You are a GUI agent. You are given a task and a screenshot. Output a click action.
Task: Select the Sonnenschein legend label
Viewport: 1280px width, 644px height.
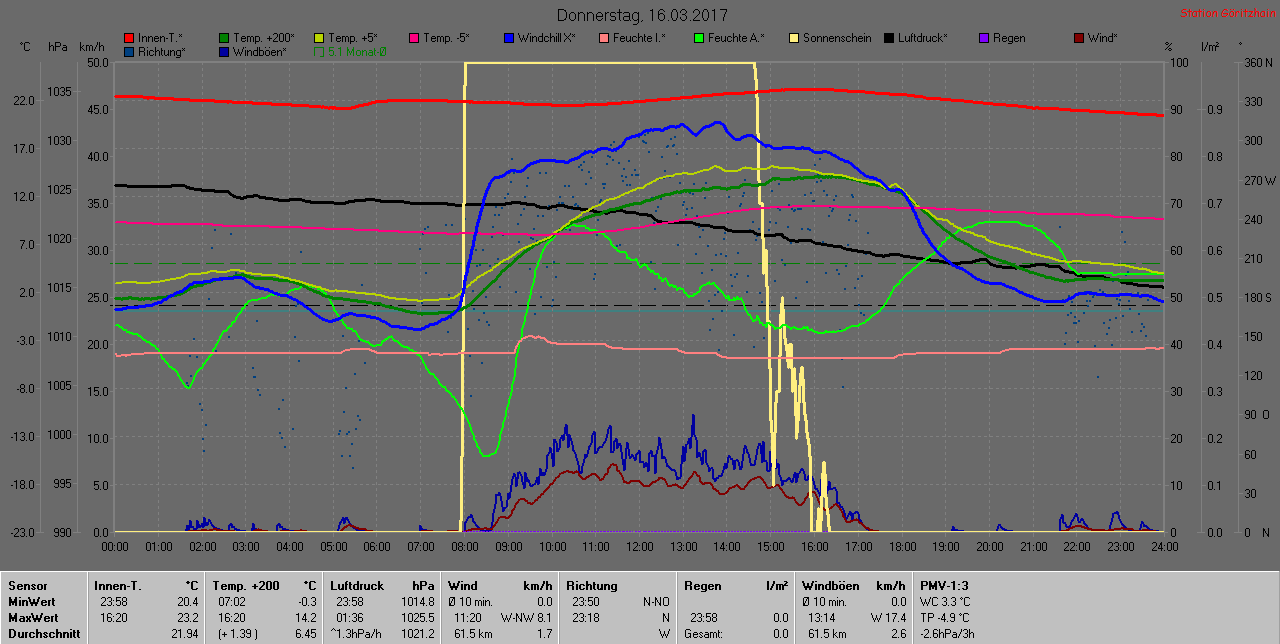(x=837, y=38)
